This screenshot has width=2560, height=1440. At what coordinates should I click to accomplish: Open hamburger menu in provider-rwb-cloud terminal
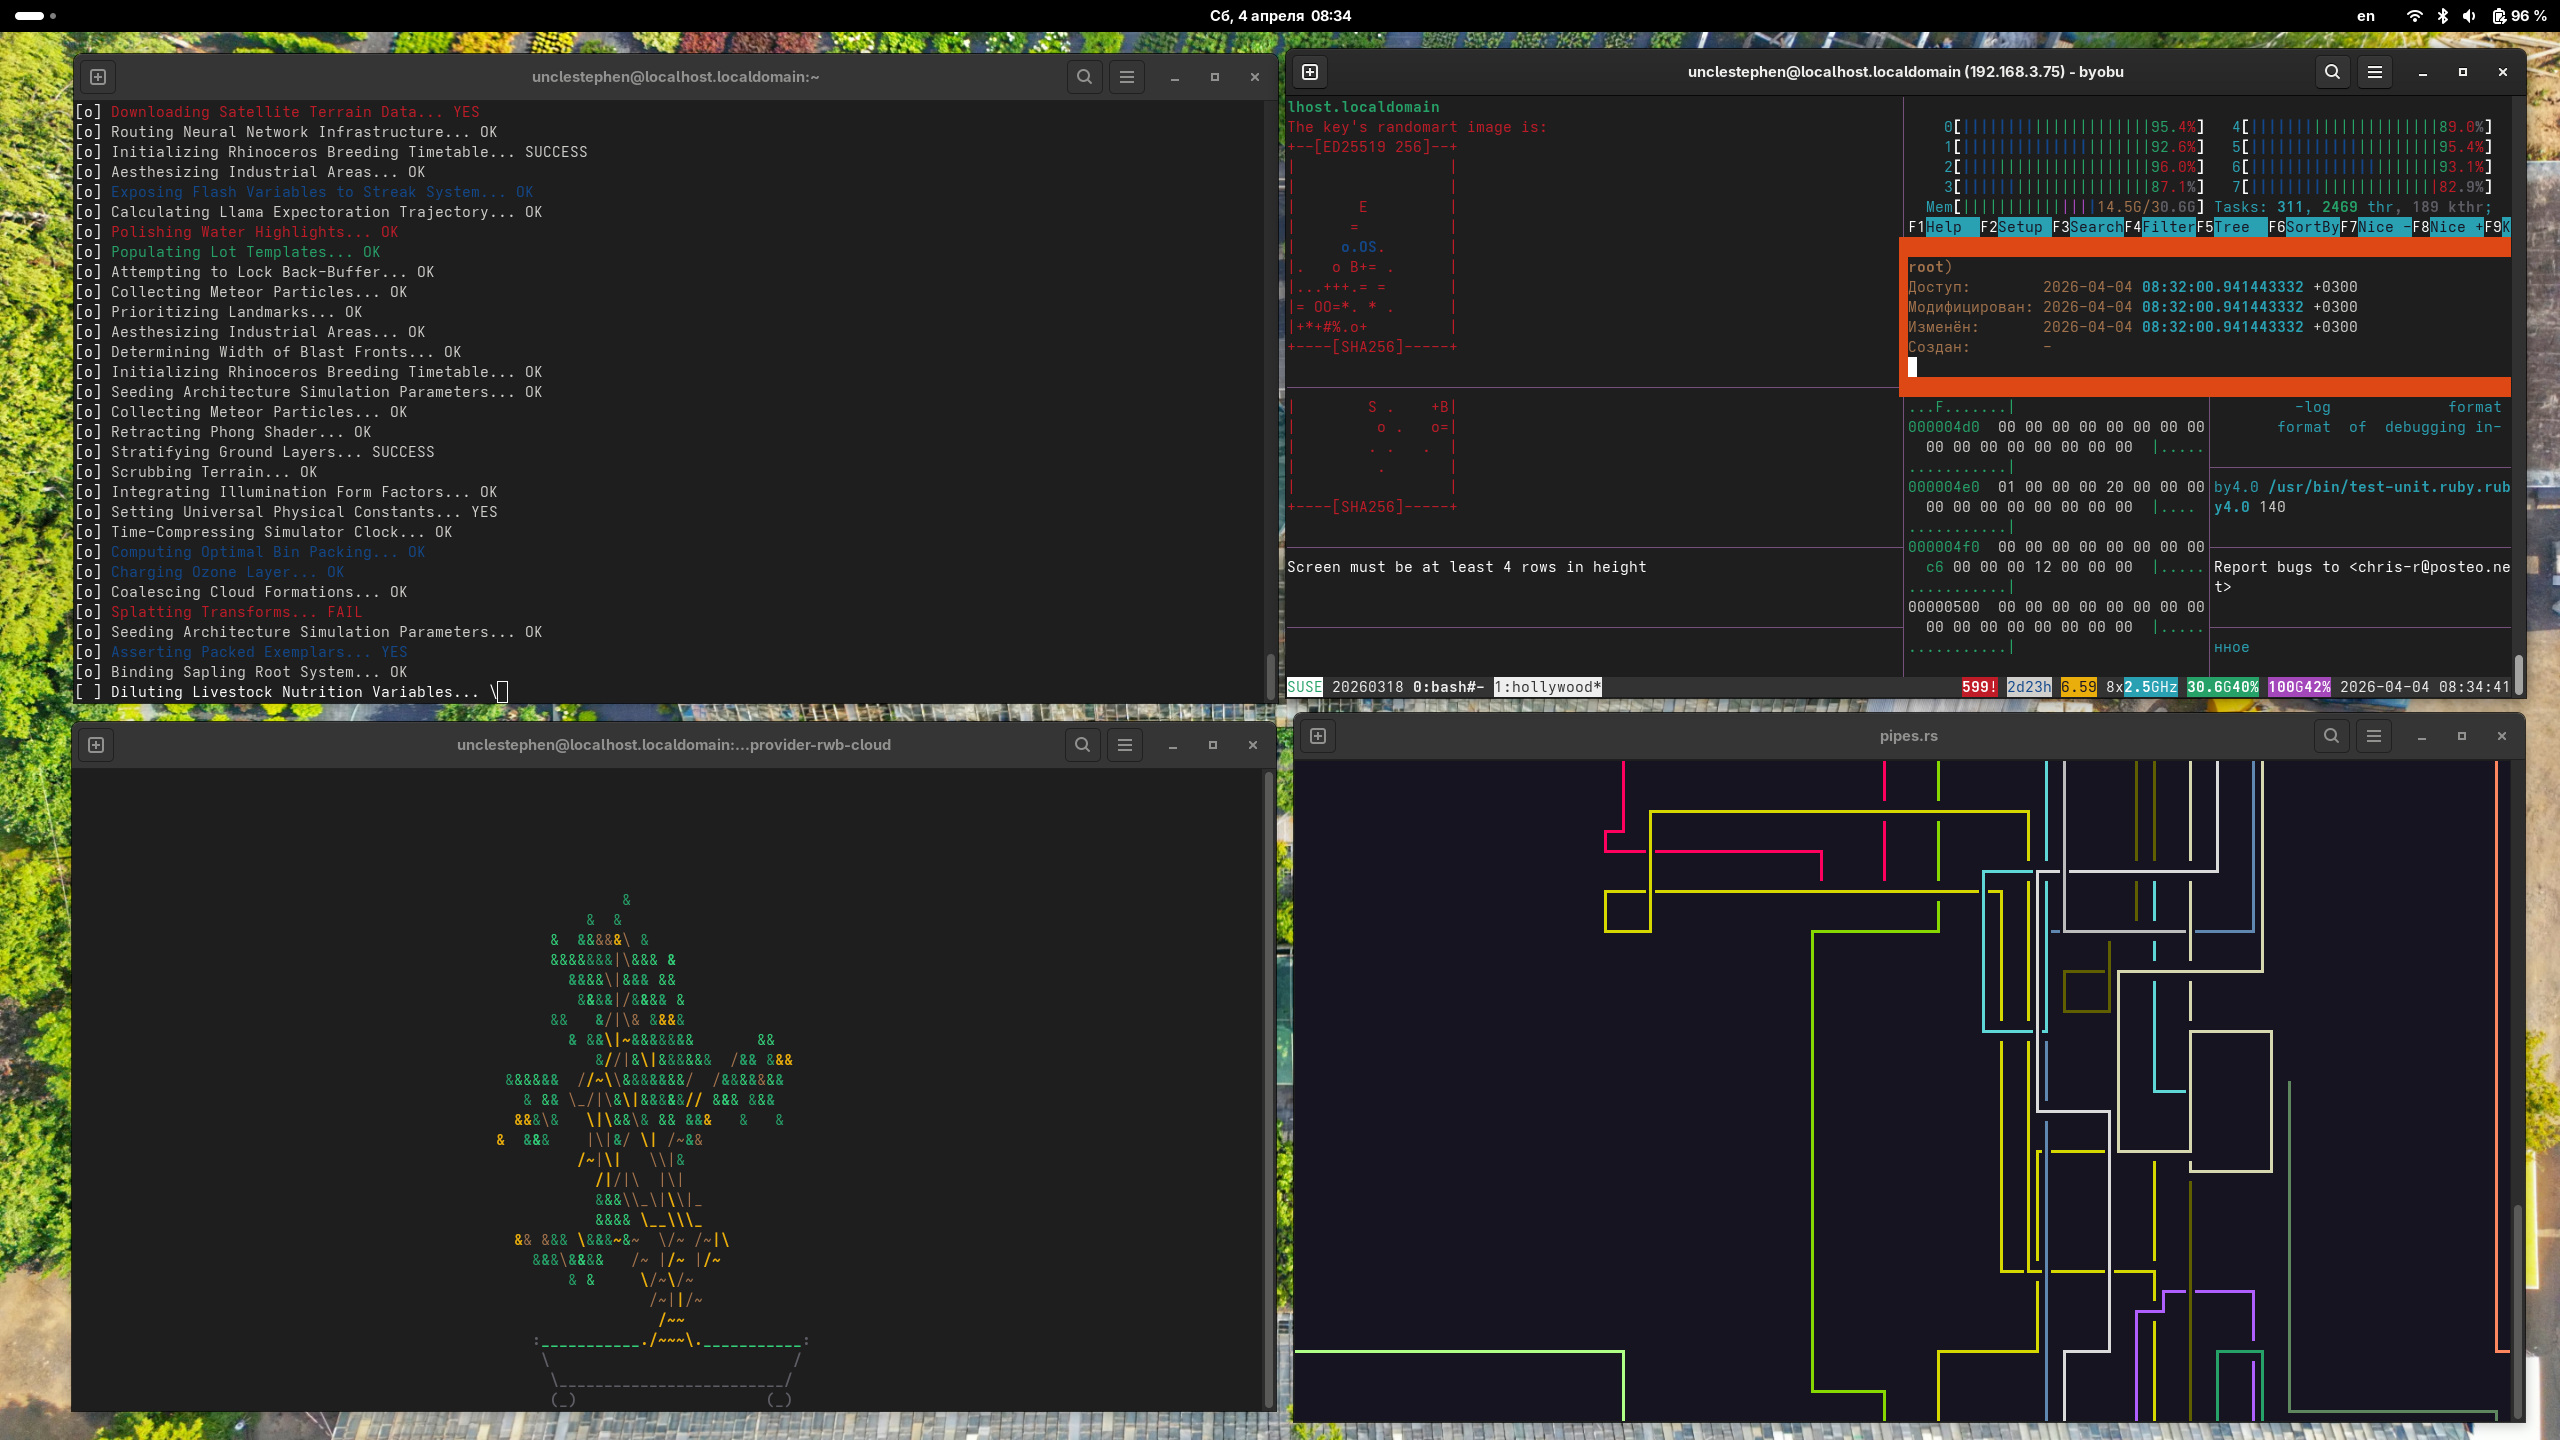1125,745
